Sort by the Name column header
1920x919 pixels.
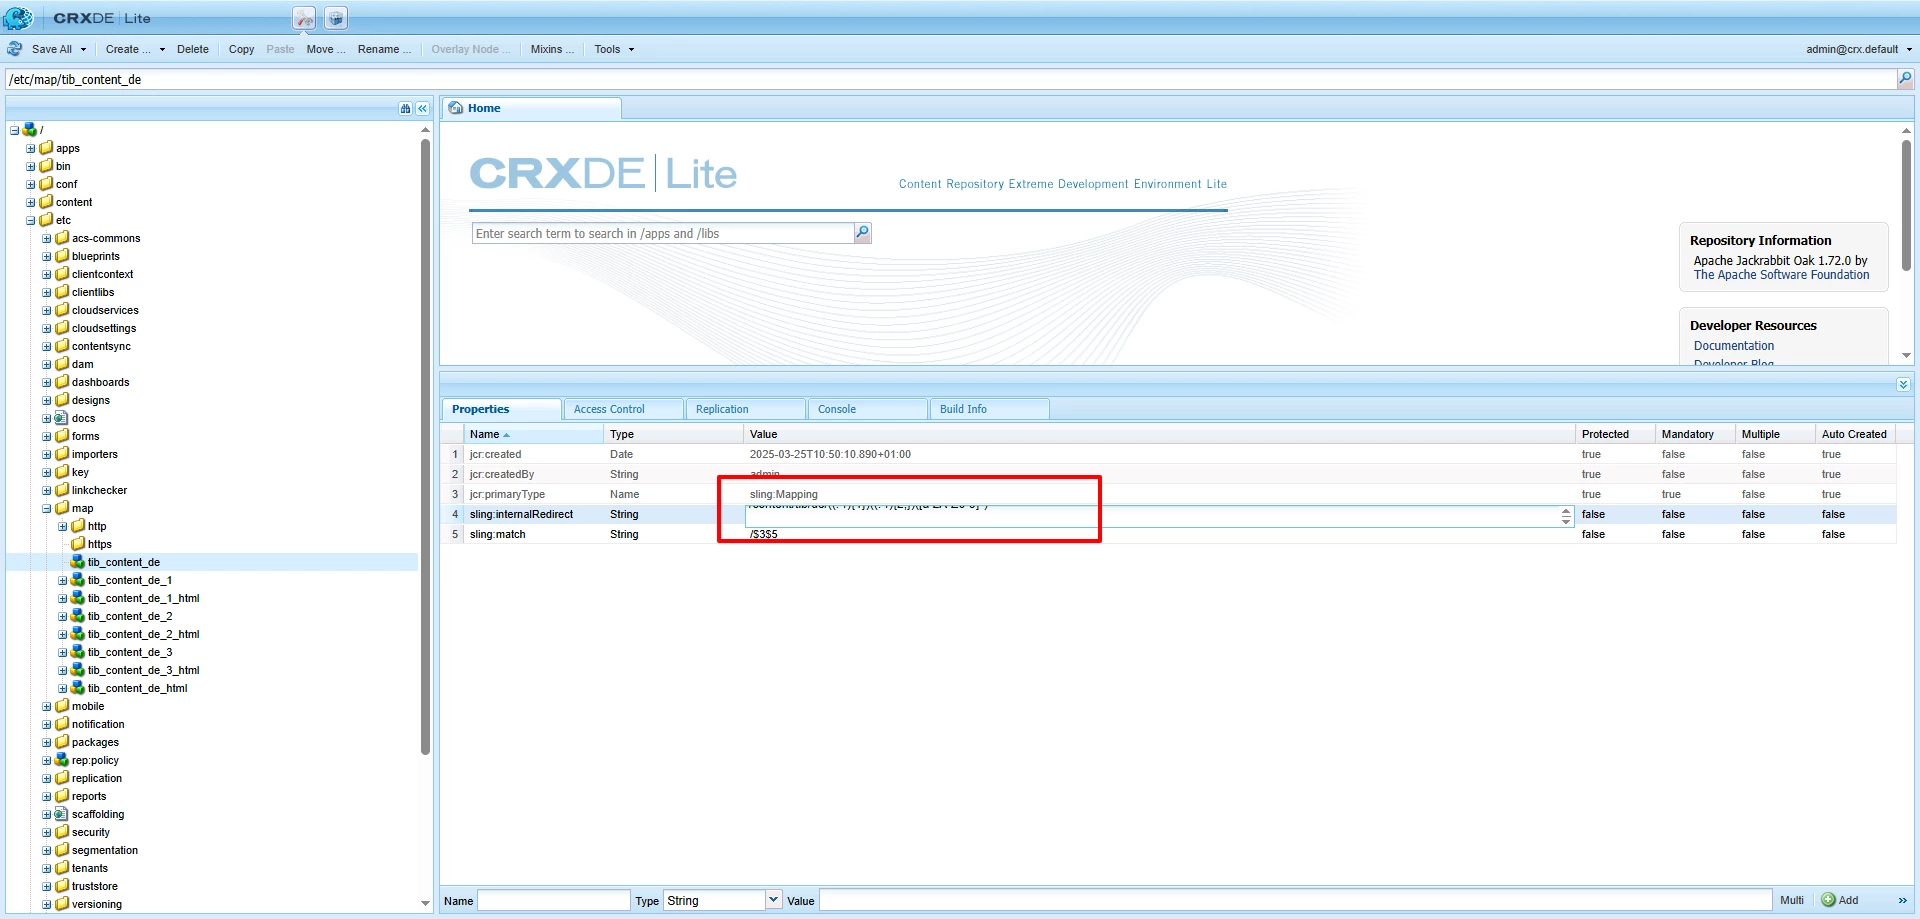[534, 434]
